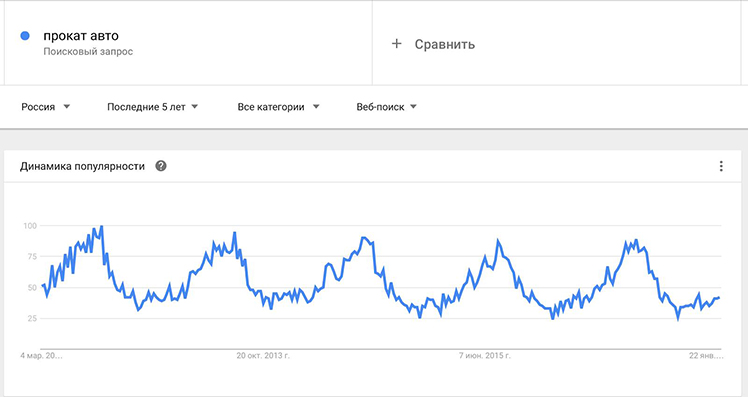The height and width of the screenshot is (397, 748).
Task: Click the blue dot for прокат авто
Action: pyautogui.click(x=25, y=36)
